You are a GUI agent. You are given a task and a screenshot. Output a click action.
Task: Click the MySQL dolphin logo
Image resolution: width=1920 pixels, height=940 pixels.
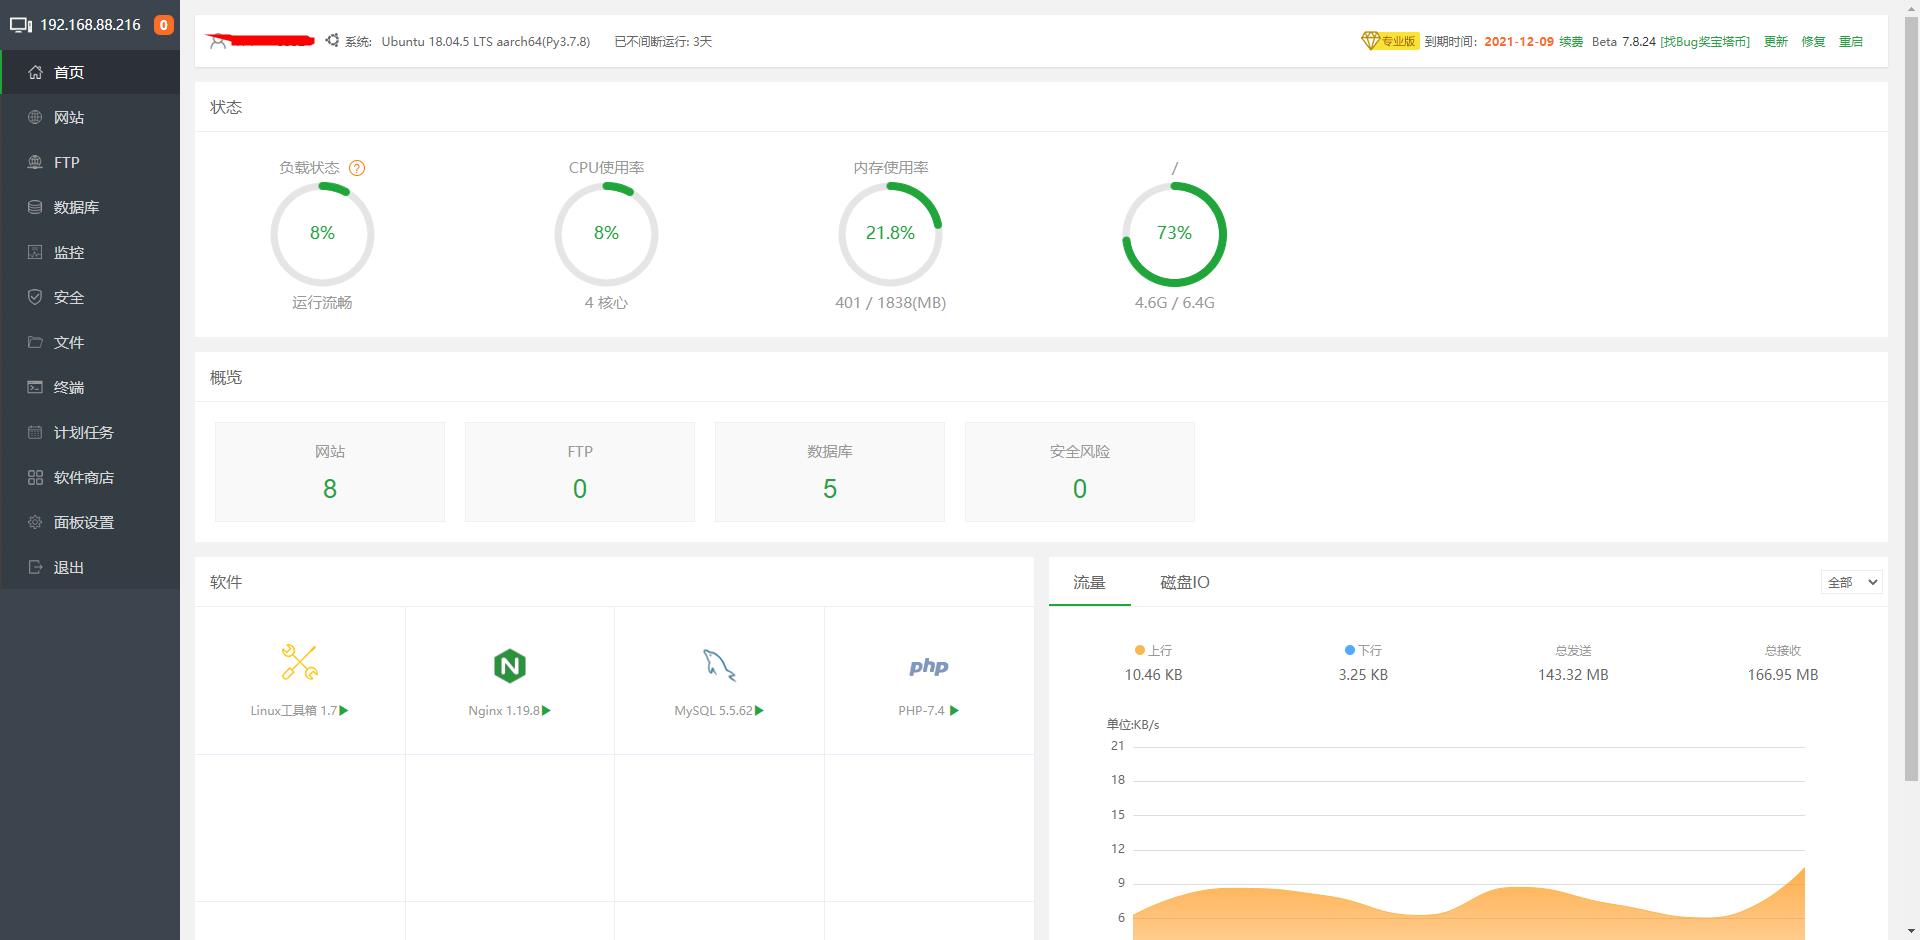719,665
